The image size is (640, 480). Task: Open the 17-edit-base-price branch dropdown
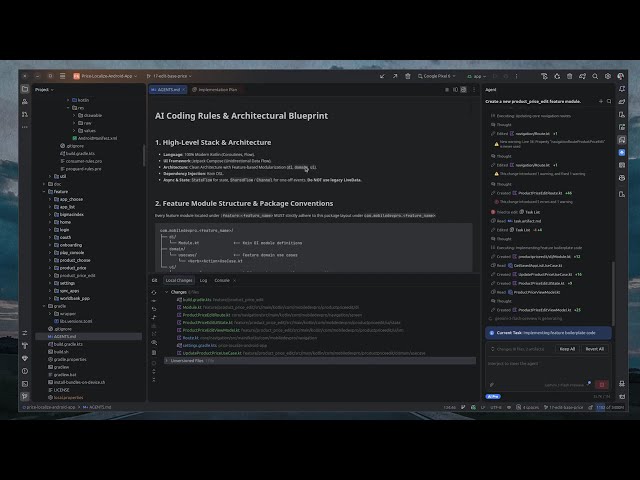point(169,76)
